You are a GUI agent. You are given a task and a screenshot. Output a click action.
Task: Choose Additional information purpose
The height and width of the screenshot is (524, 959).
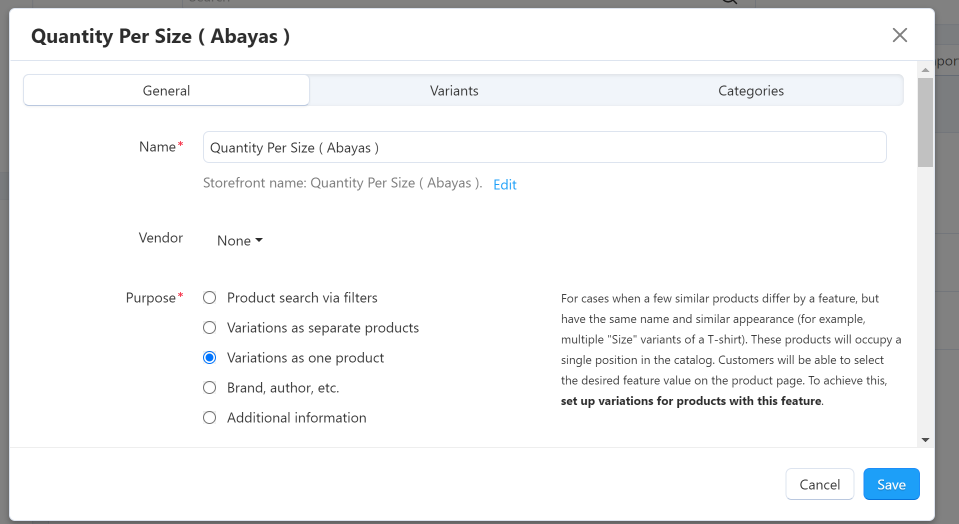210,418
